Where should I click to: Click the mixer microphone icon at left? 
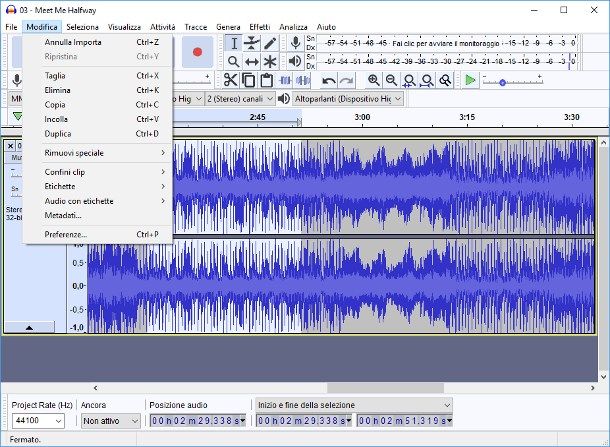tap(17, 81)
